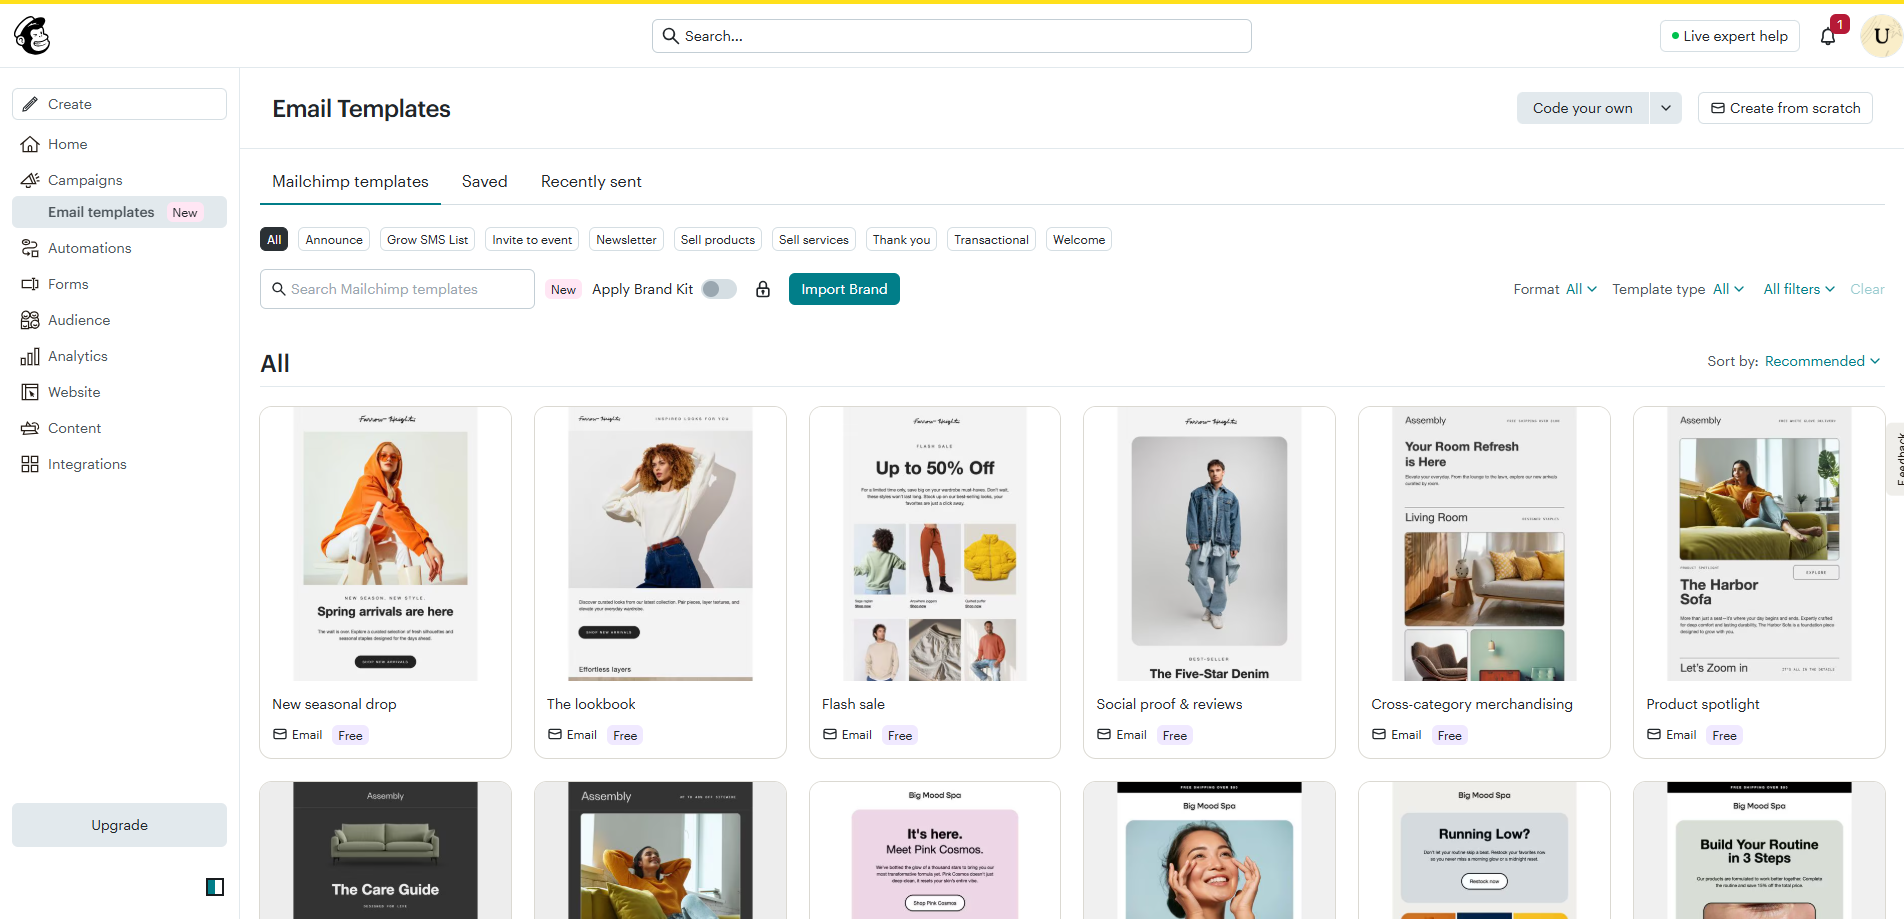Click the top Search field
This screenshot has height=919, width=1904.
tap(952, 36)
